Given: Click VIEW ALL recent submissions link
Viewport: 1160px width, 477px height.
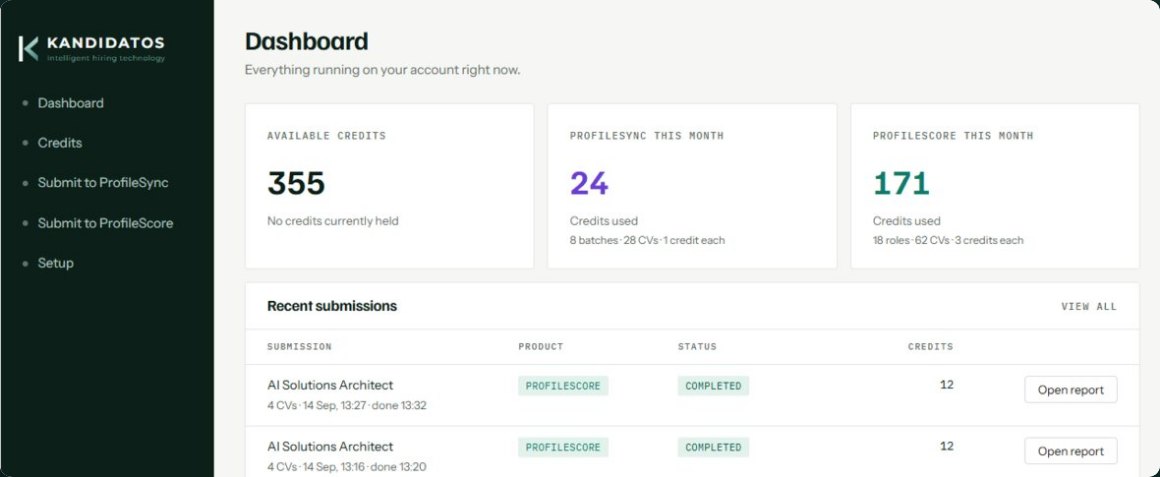Looking at the screenshot, I should pos(1089,306).
